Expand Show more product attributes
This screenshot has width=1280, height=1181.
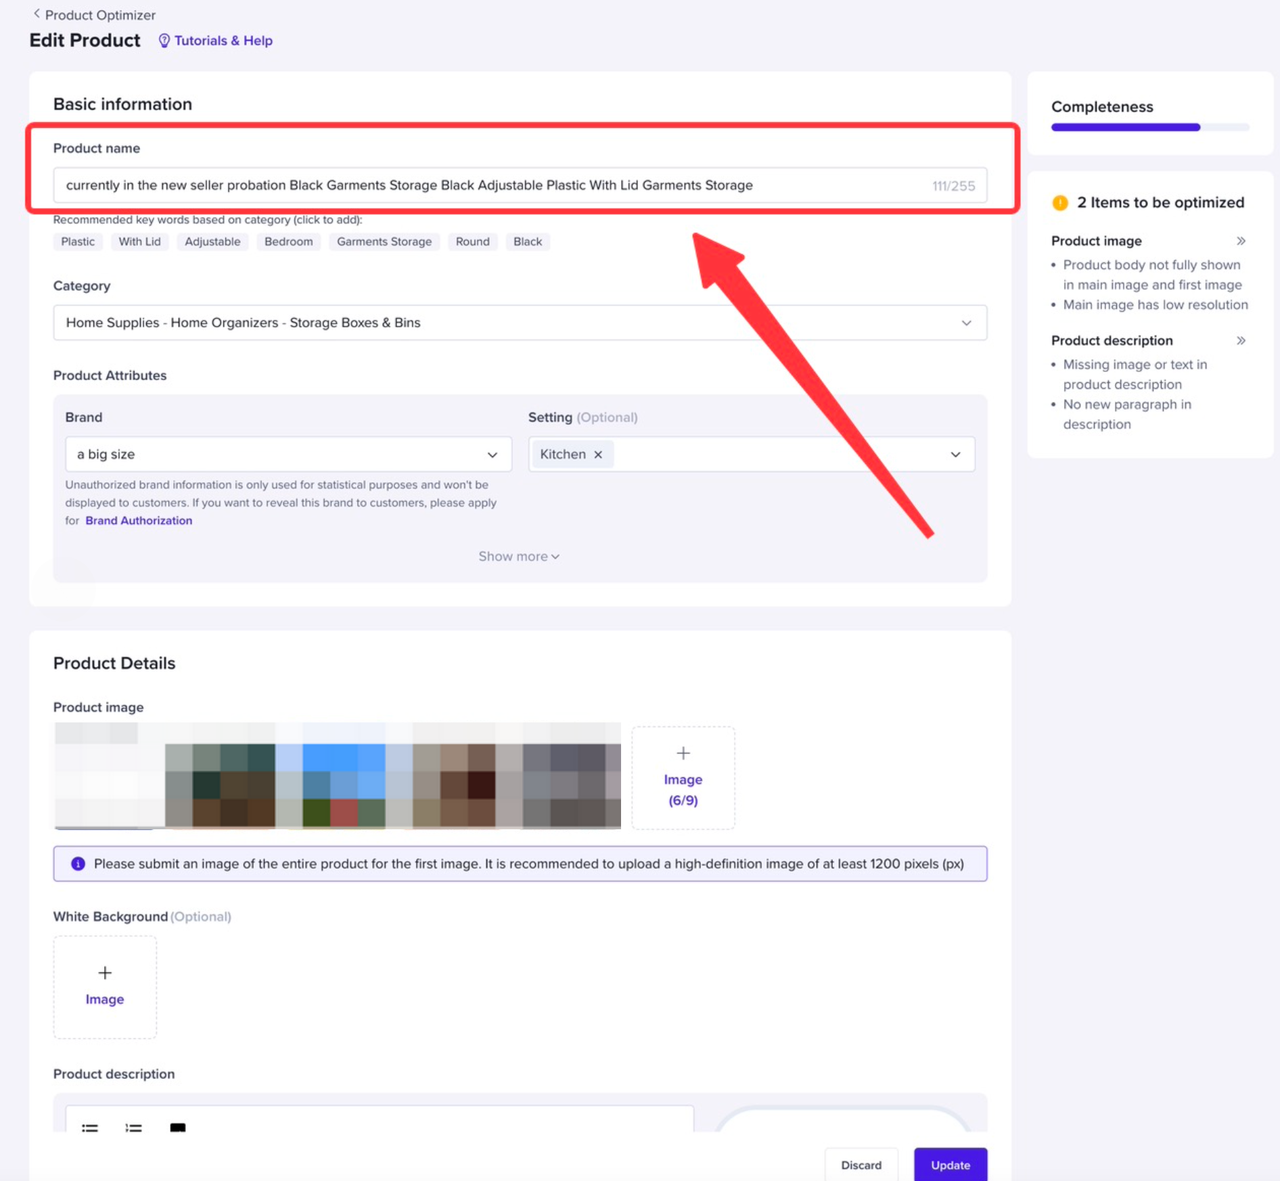pos(519,556)
